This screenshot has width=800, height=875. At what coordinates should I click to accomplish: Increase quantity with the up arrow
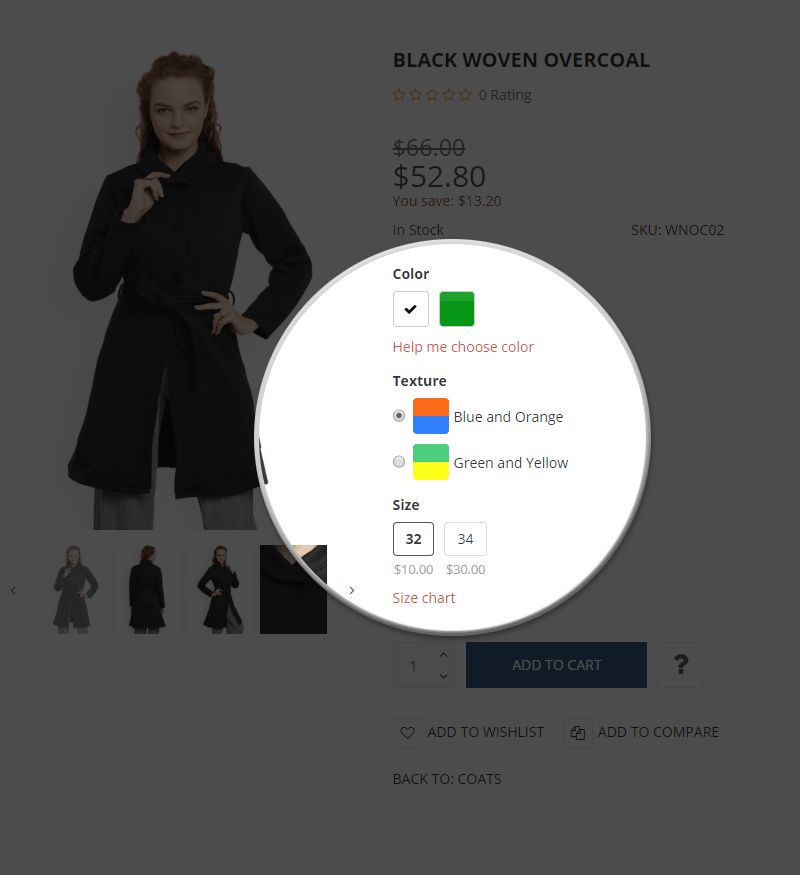444,655
